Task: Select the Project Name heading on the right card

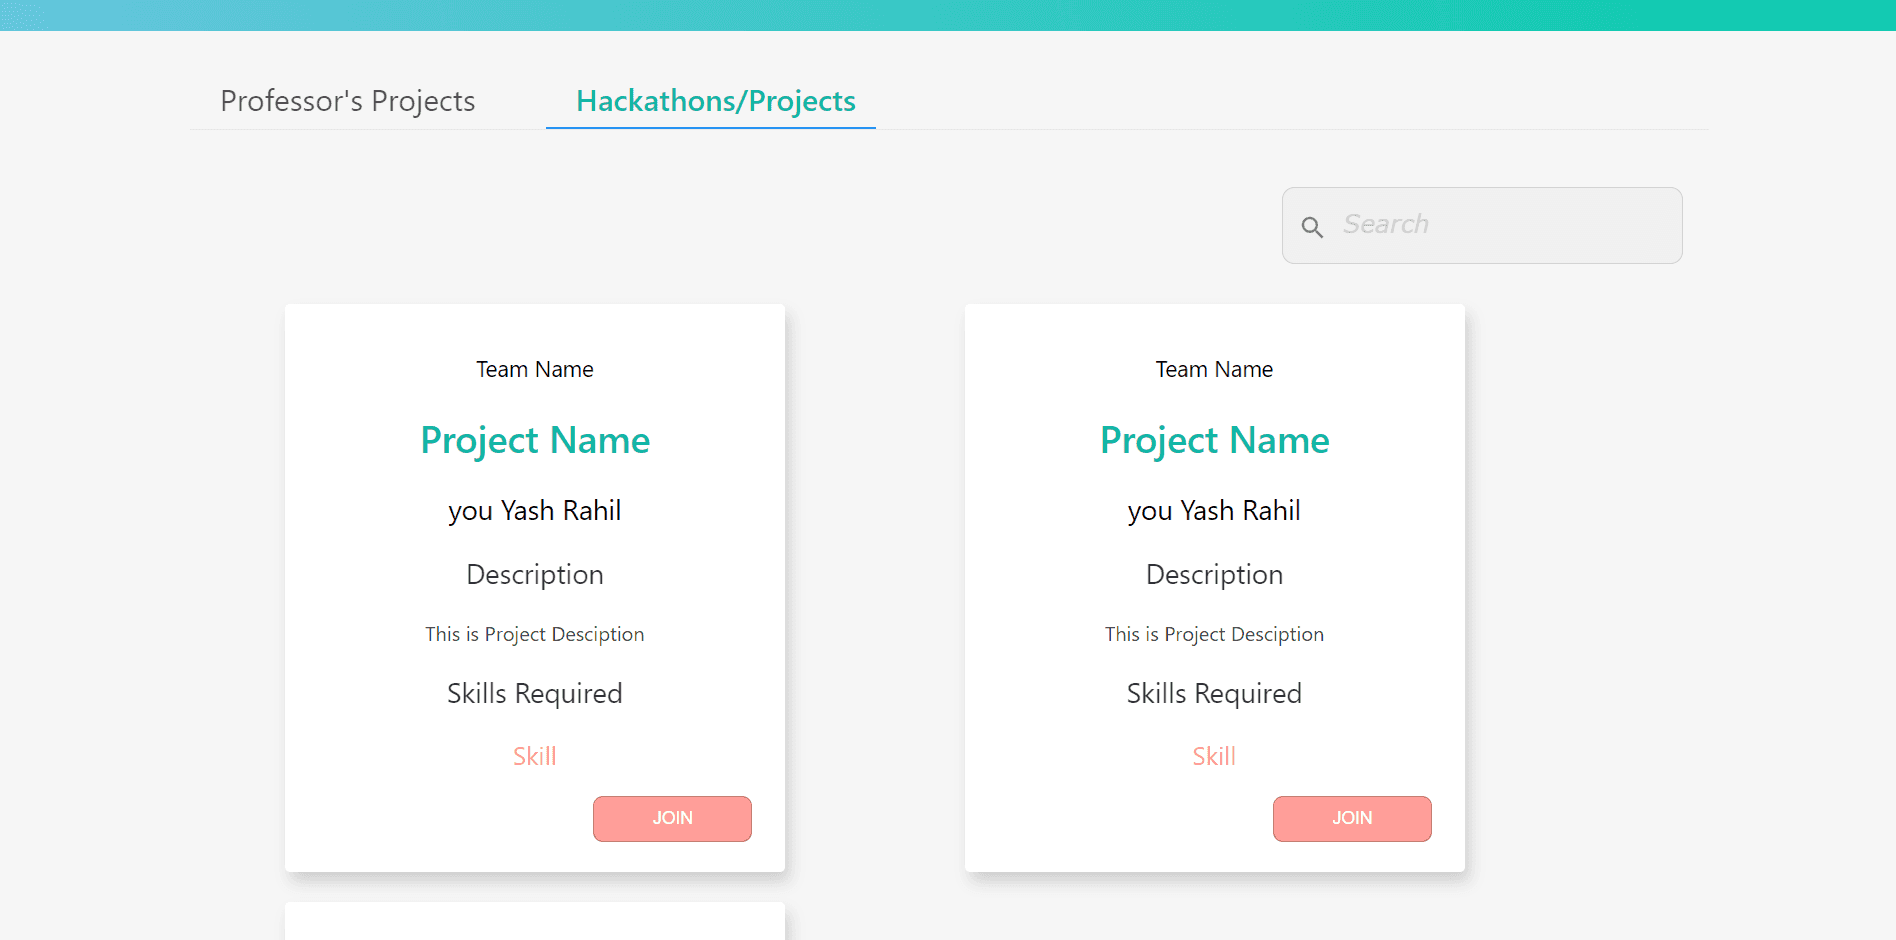Action: (x=1213, y=440)
